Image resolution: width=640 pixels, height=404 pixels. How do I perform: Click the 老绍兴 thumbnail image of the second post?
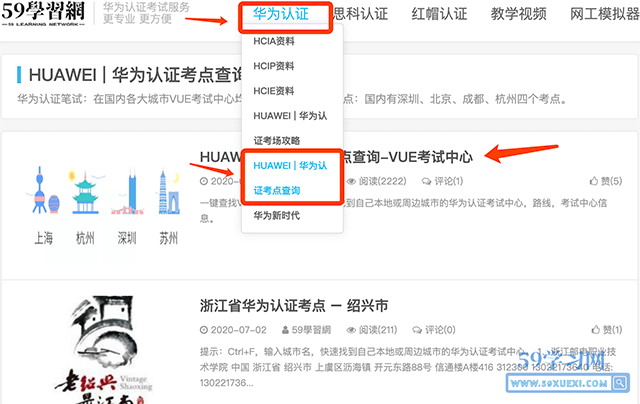point(100,350)
